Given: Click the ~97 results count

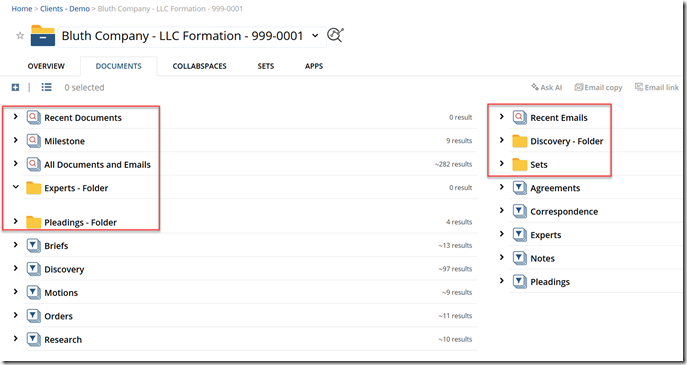Looking at the screenshot, I should (x=455, y=269).
